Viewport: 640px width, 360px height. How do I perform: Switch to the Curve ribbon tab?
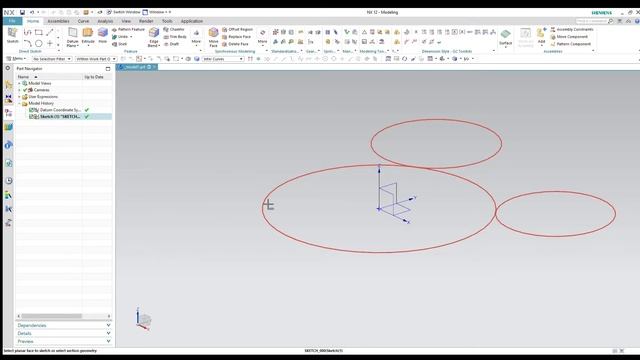pyautogui.click(x=83, y=21)
